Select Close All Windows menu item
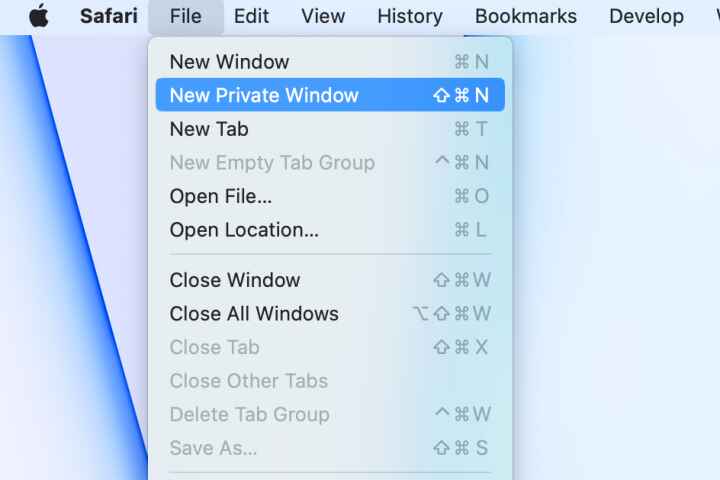 pos(330,313)
